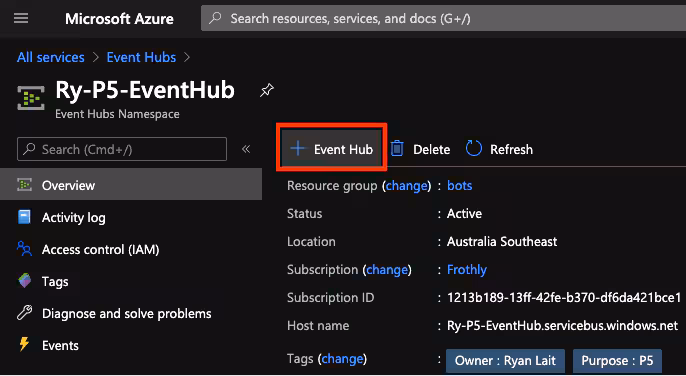
Task: Click the Access control people icon
Action: (x=24, y=249)
